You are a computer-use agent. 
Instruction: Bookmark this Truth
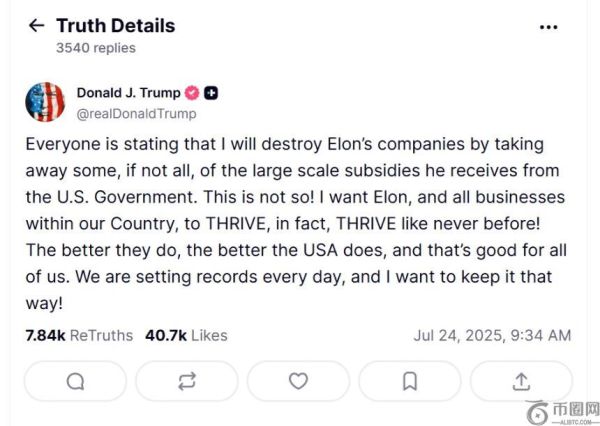(410, 381)
